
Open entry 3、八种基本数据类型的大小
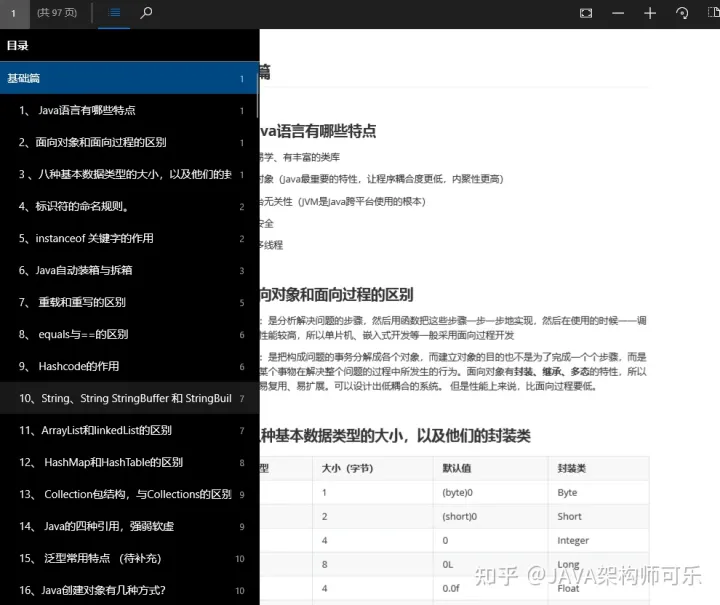(129, 174)
